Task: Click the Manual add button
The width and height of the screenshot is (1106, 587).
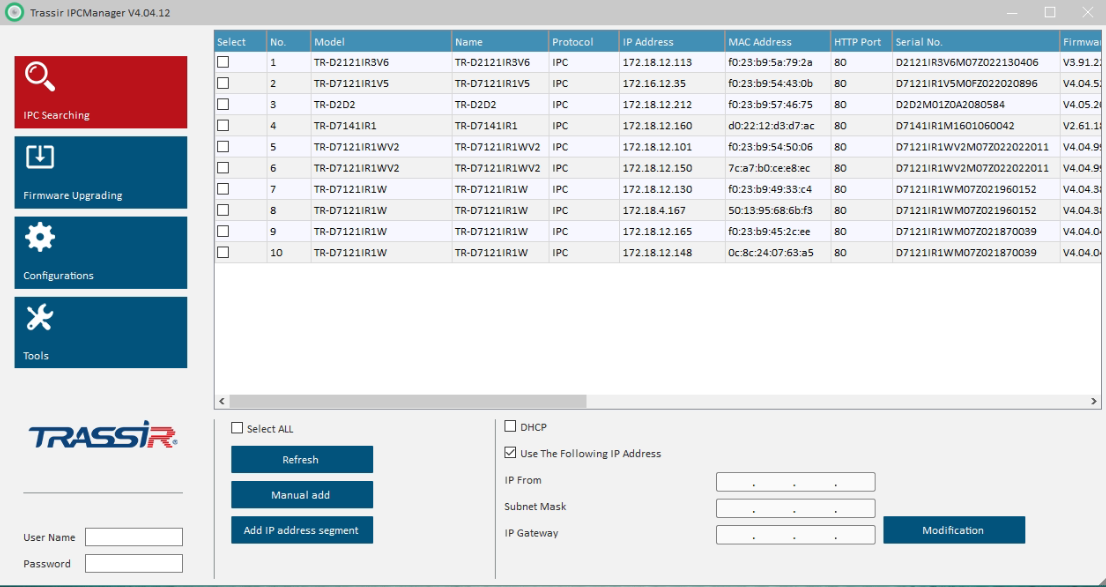Action: click(x=302, y=495)
